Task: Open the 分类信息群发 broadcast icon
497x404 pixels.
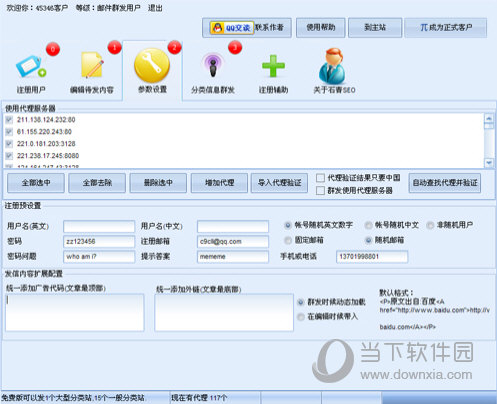Action: pos(213,65)
